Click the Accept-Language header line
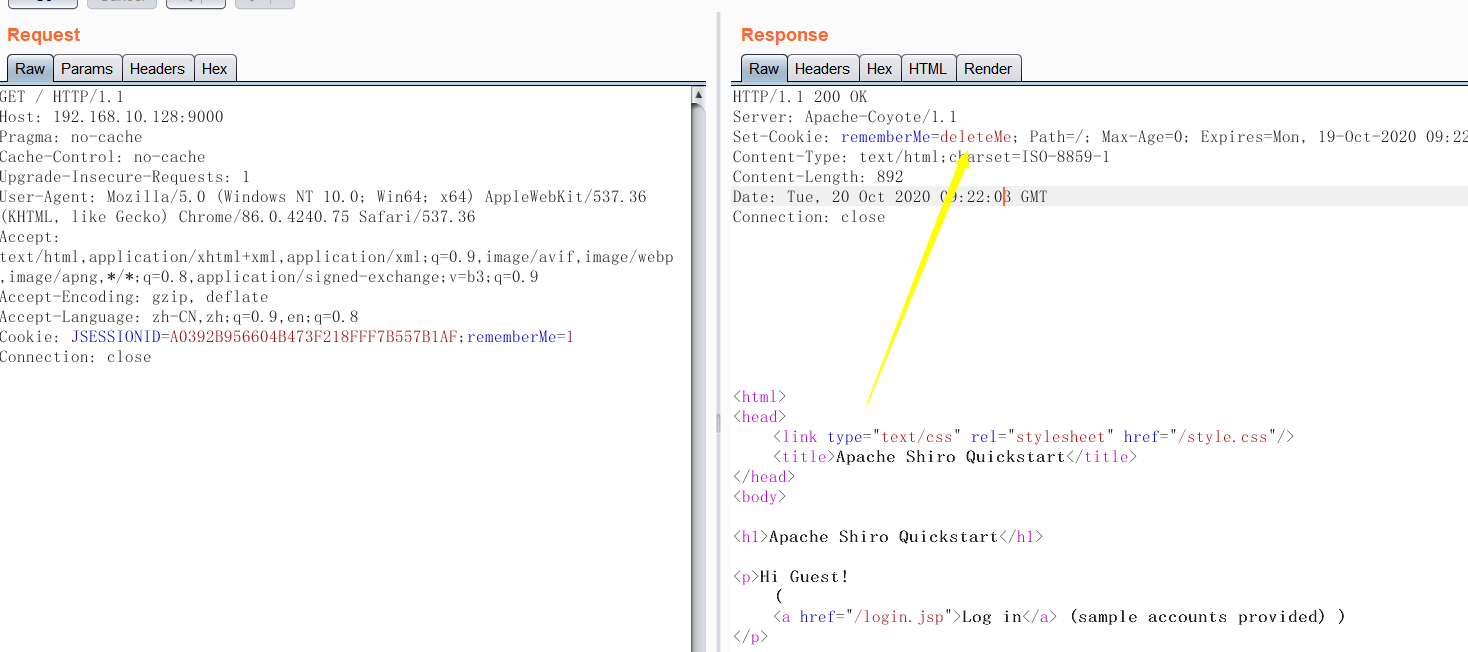The height and width of the screenshot is (652, 1468). click(179, 317)
